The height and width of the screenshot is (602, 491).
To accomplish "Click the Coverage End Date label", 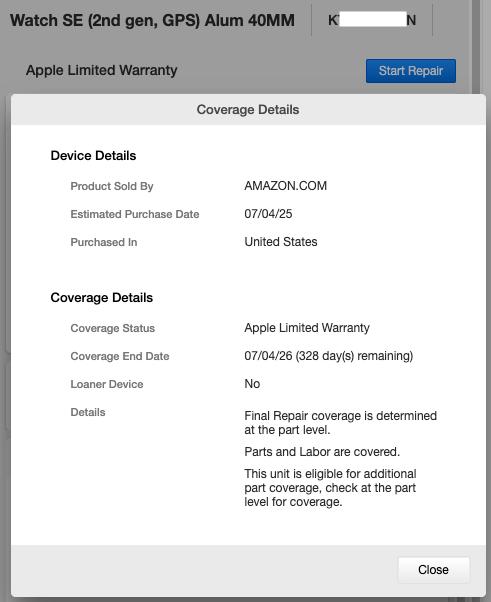I will [x=120, y=356].
